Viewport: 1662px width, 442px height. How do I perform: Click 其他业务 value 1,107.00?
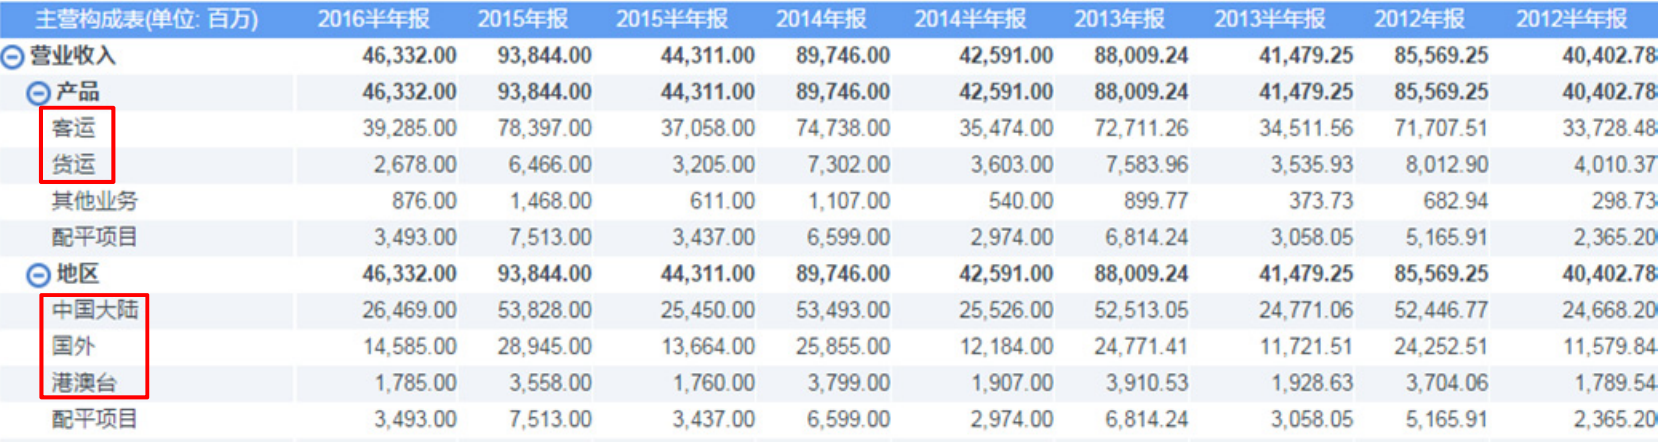(x=849, y=201)
